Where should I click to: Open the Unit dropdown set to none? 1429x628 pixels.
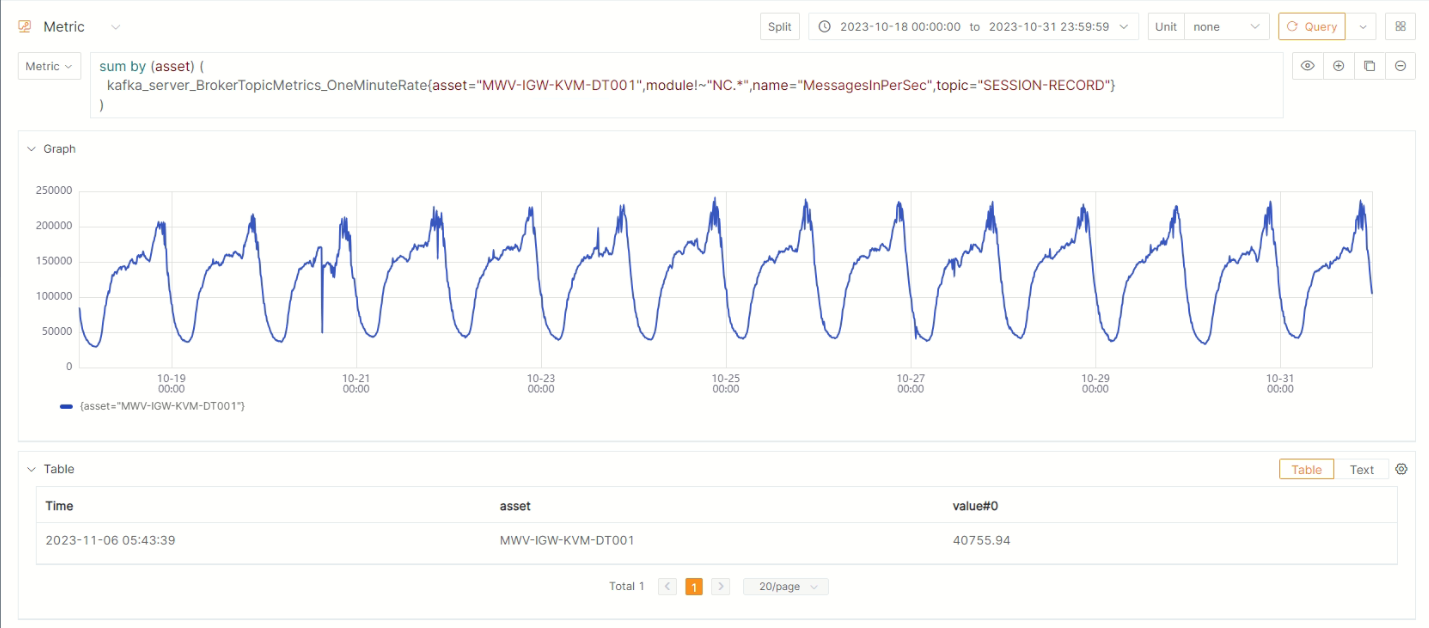tap(1226, 27)
